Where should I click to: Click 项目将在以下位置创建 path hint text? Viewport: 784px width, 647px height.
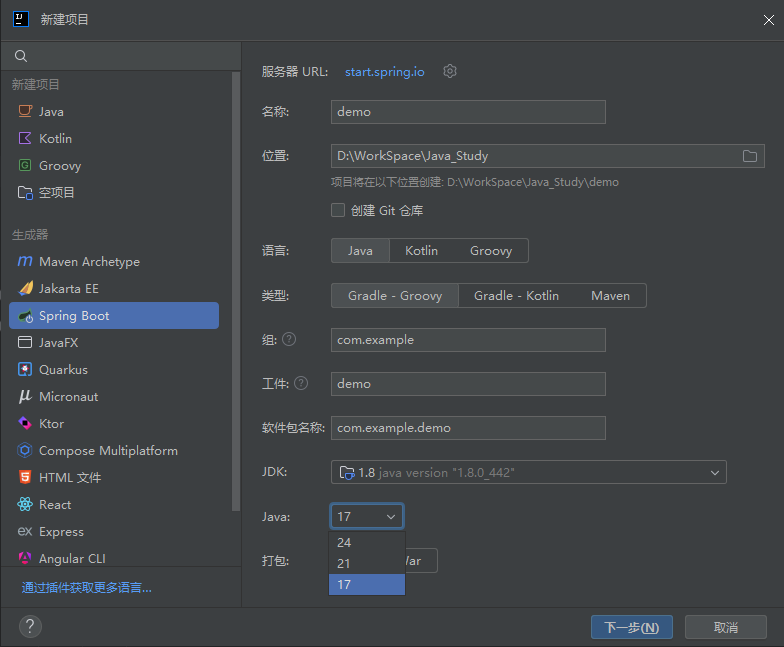pyautogui.click(x=474, y=182)
